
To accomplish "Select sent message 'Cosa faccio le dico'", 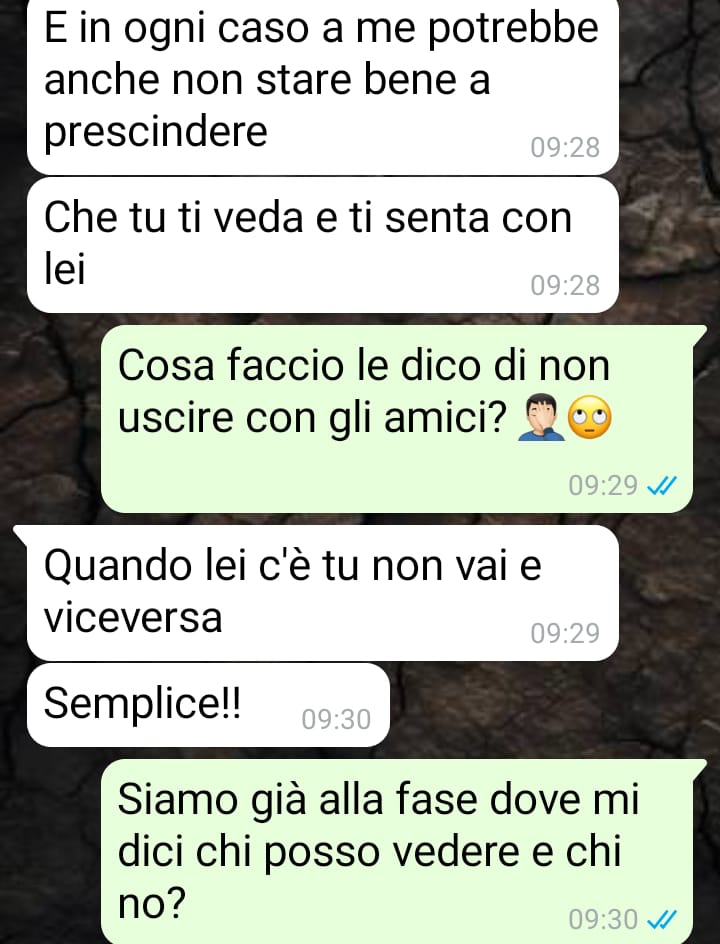I will tap(397, 419).
